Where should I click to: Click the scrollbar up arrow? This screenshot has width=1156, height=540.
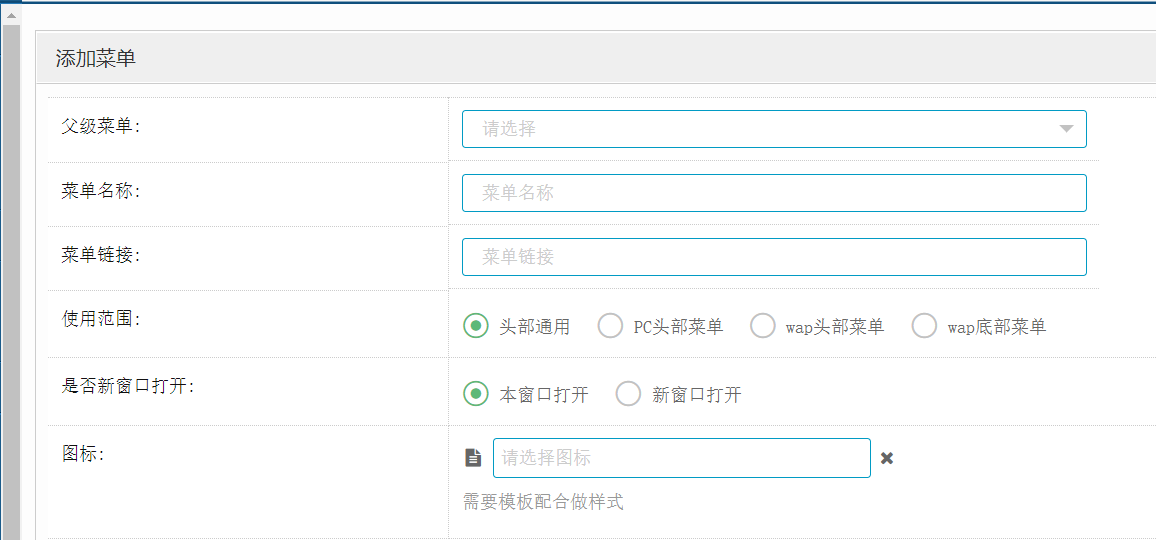click(11, 15)
